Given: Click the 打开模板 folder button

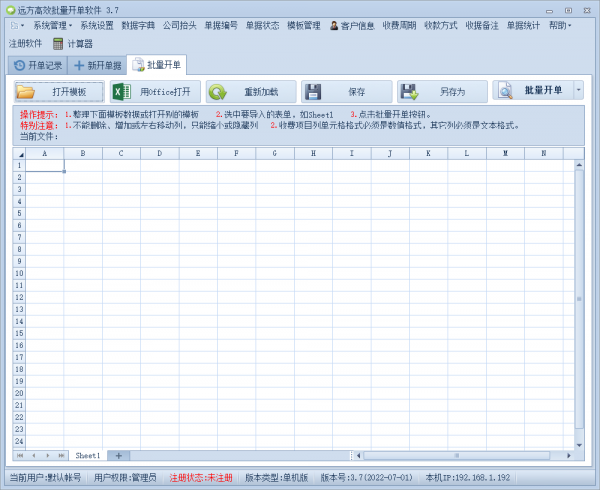Looking at the screenshot, I should click(x=59, y=92).
